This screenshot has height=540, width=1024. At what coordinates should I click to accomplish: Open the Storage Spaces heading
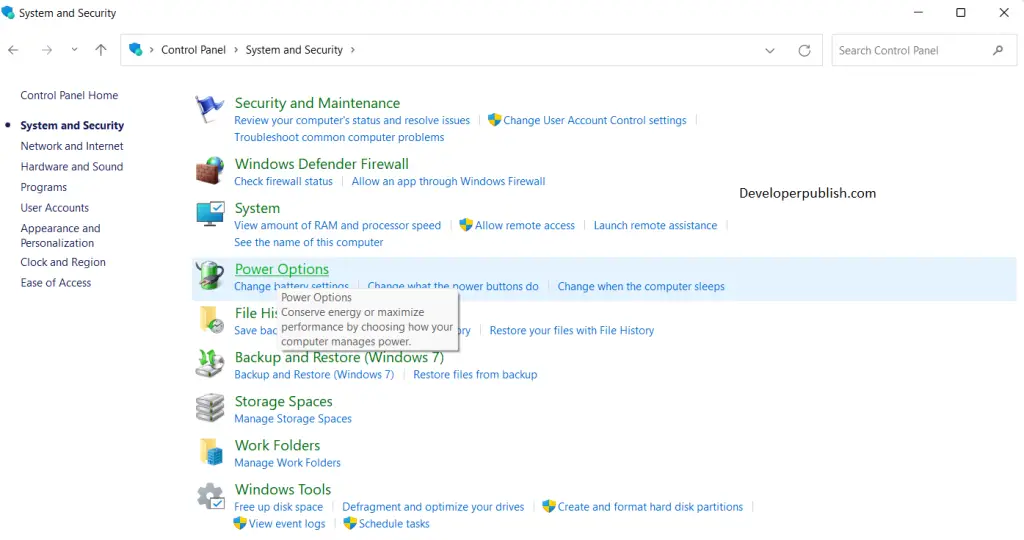(283, 402)
